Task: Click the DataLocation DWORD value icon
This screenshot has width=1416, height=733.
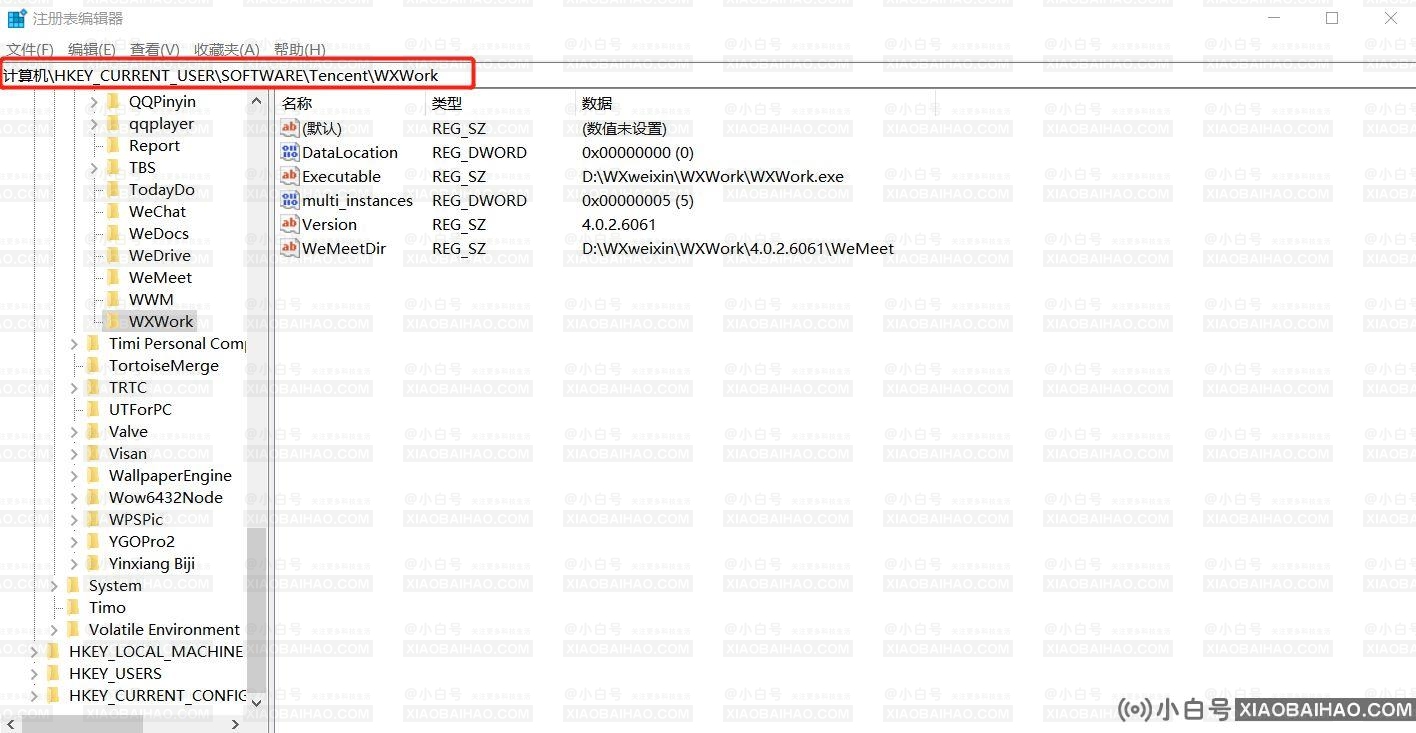Action: 290,152
